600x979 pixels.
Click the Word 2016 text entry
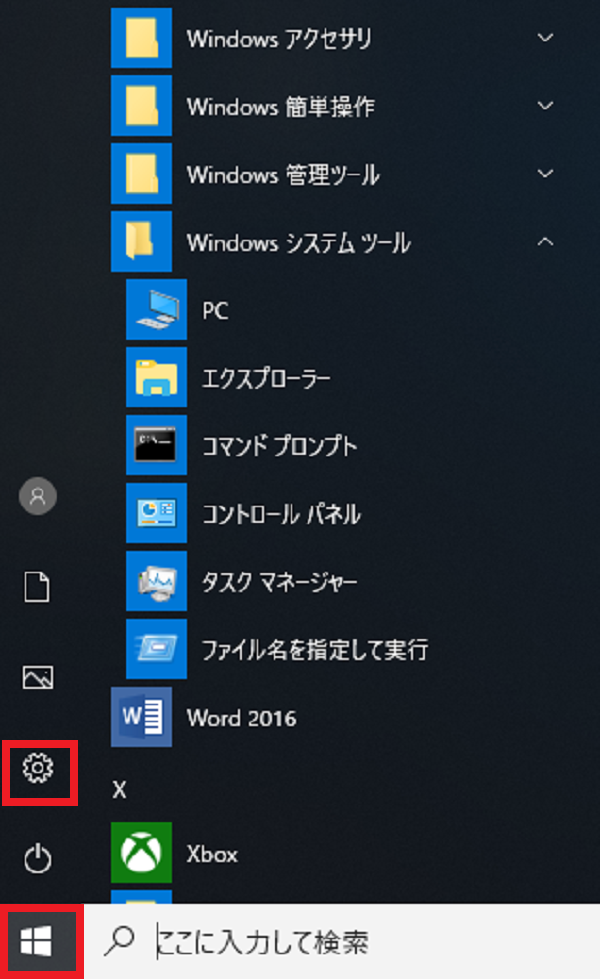pos(242,718)
